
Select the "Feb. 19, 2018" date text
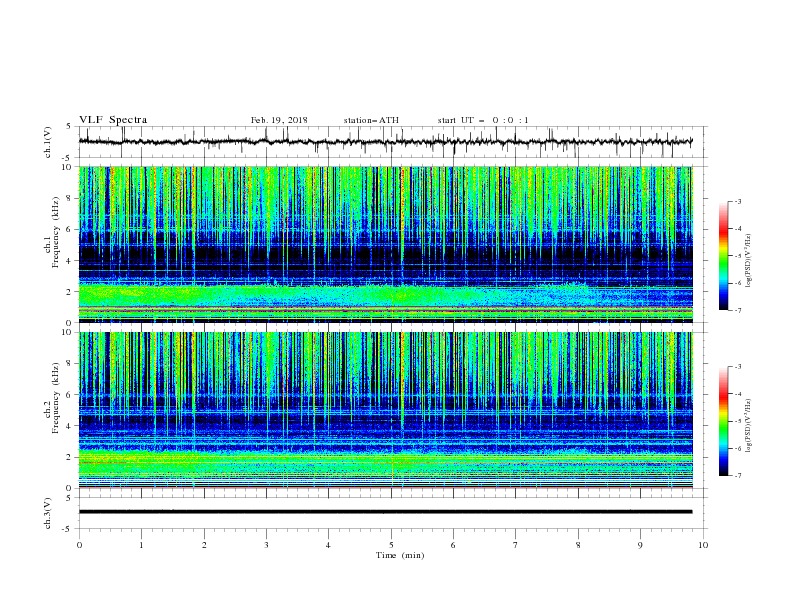point(279,120)
